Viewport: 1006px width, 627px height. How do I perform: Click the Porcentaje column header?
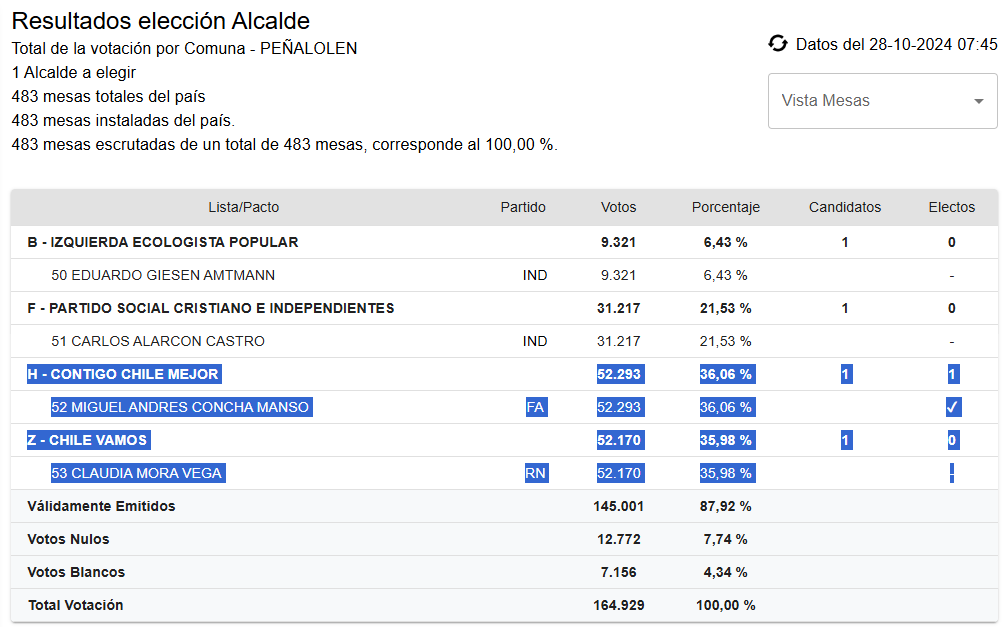pos(725,207)
